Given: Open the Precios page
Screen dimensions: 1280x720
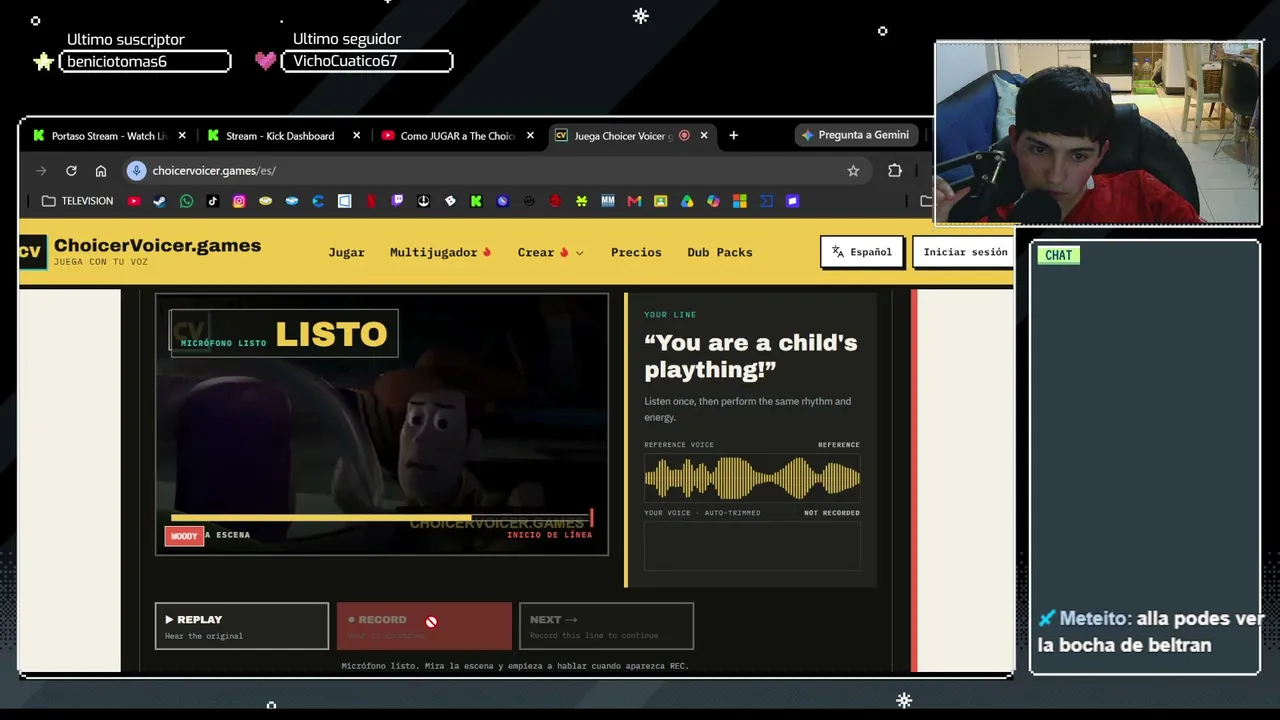Looking at the screenshot, I should (636, 252).
